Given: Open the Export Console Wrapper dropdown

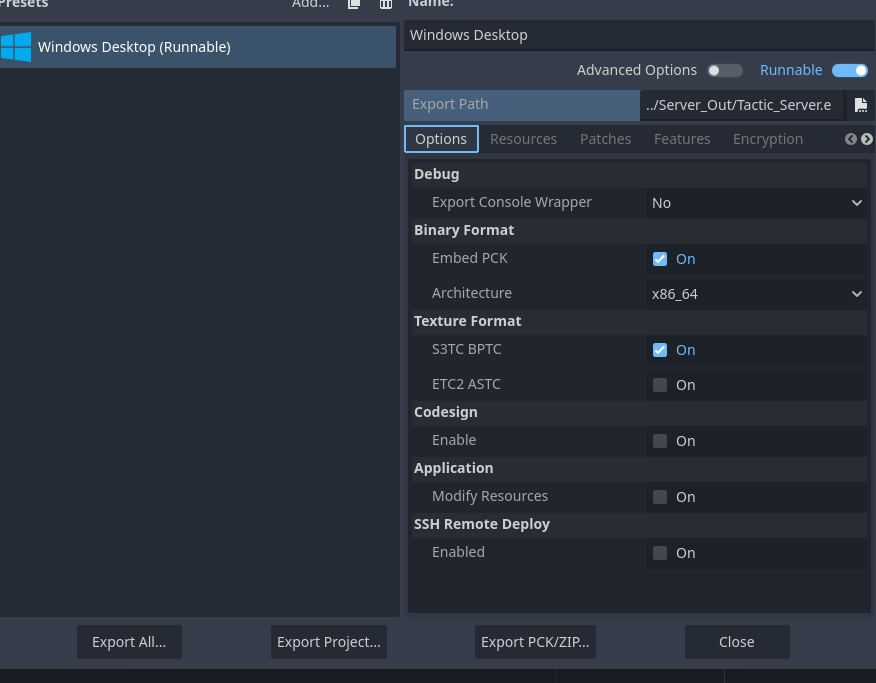Looking at the screenshot, I should 756,203.
